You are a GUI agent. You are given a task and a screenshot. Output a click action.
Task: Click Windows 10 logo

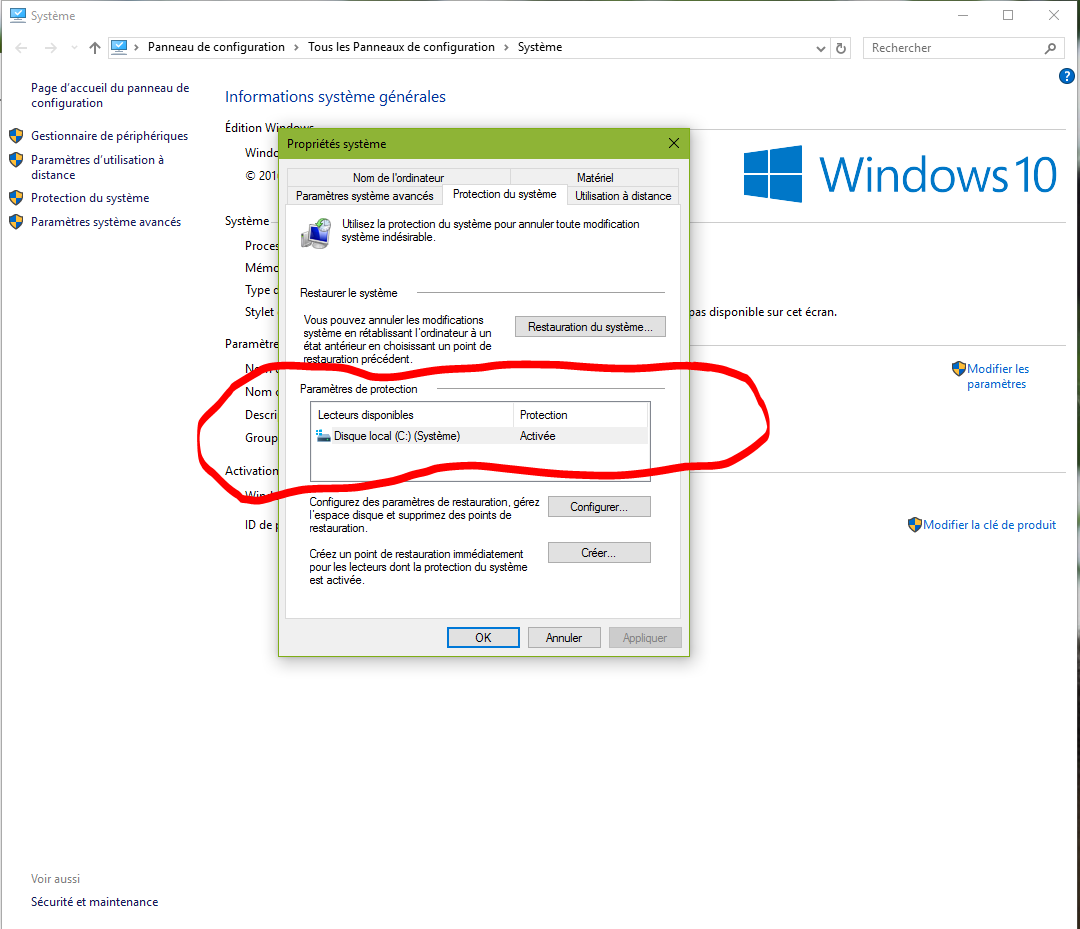[900, 174]
